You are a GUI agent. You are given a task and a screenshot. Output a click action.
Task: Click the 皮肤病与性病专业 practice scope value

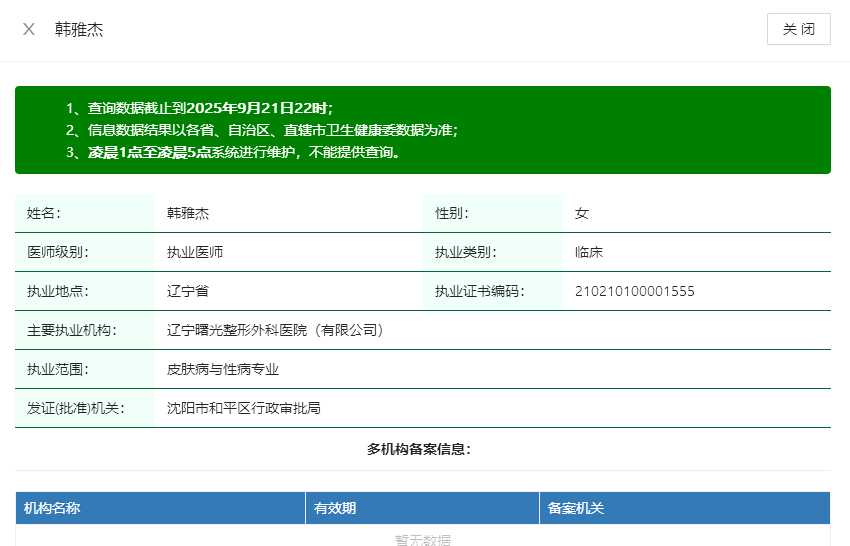click(222, 369)
